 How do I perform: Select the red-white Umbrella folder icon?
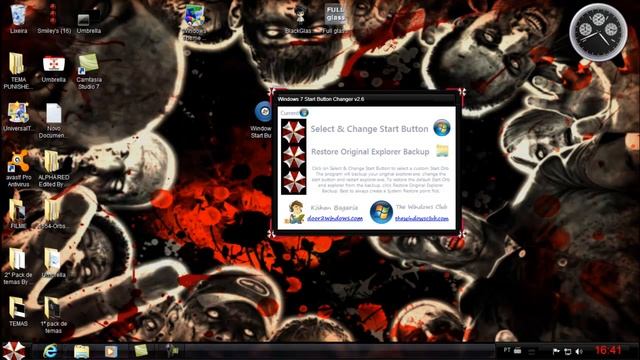tap(53, 68)
